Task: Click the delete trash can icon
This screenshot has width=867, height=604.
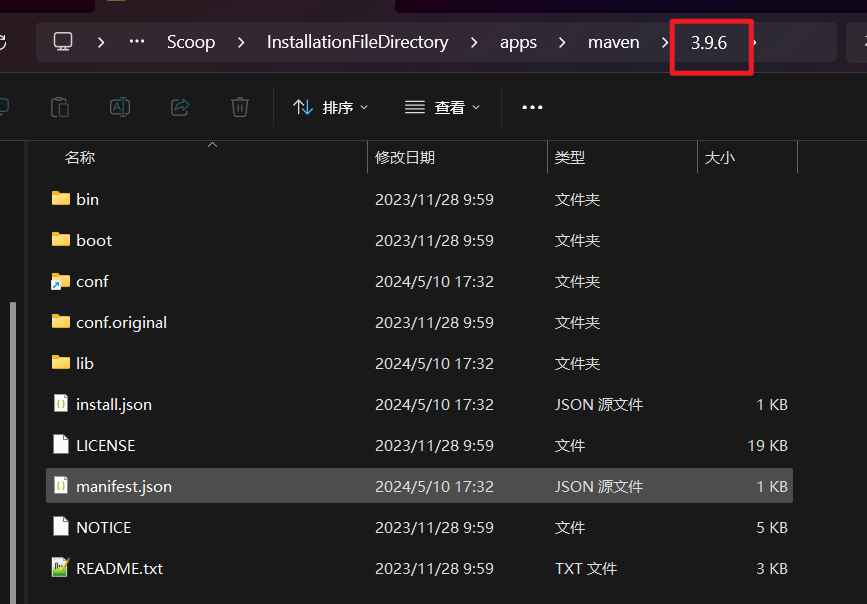Action: [x=240, y=107]
